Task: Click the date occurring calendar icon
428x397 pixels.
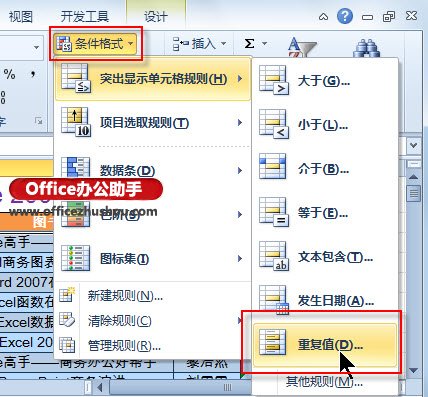Action: [274, 300]
